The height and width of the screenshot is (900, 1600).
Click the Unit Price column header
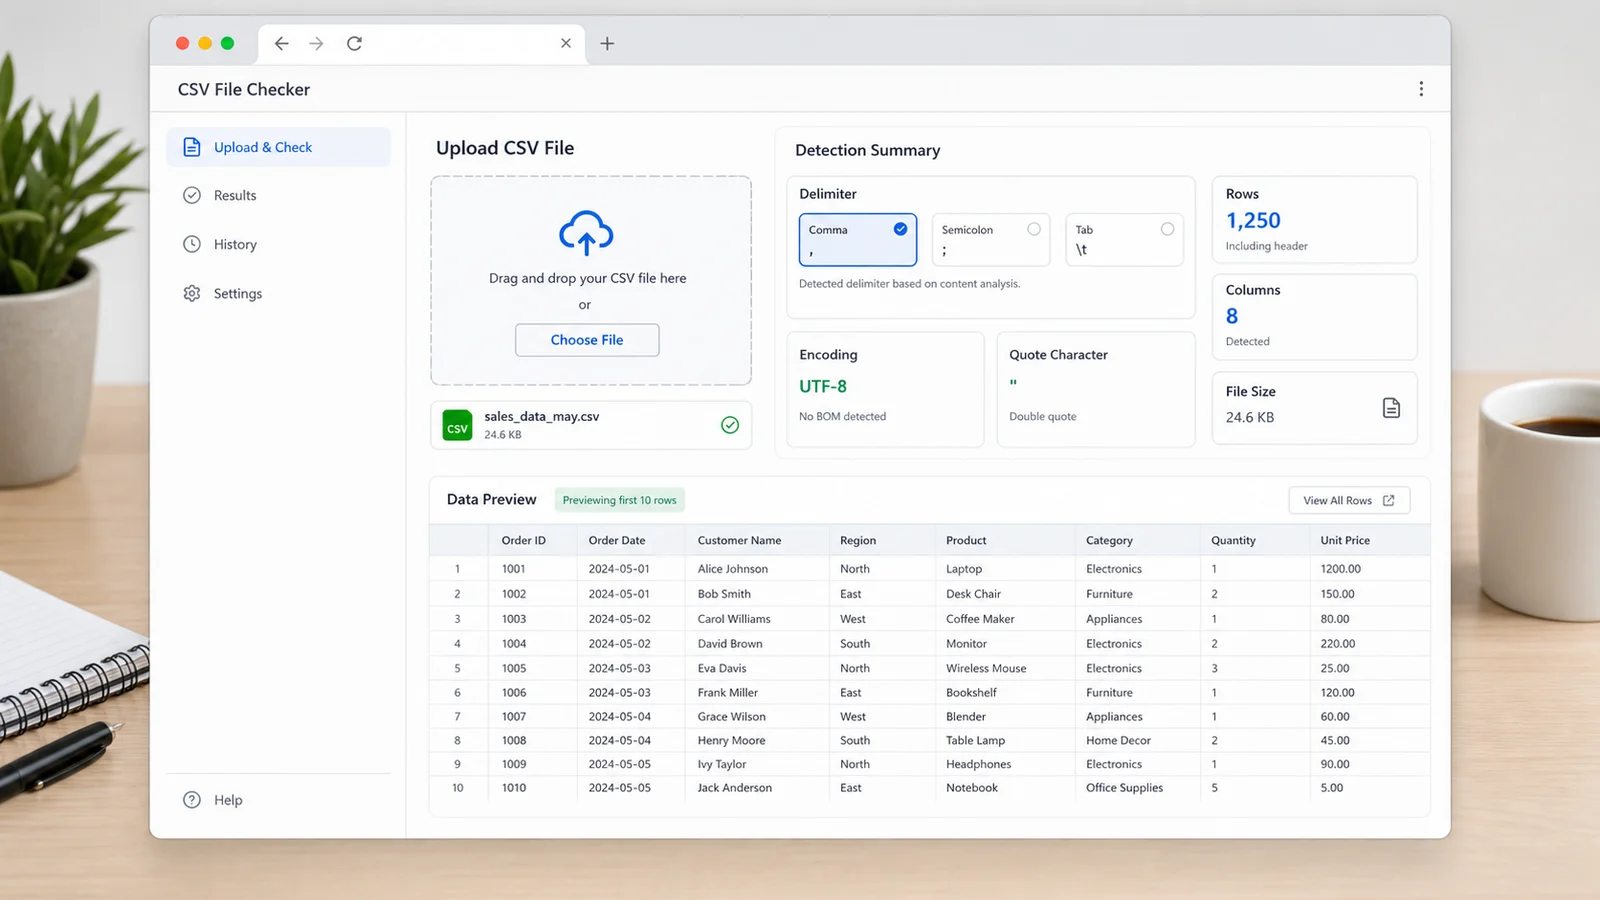click(1345, 540)
